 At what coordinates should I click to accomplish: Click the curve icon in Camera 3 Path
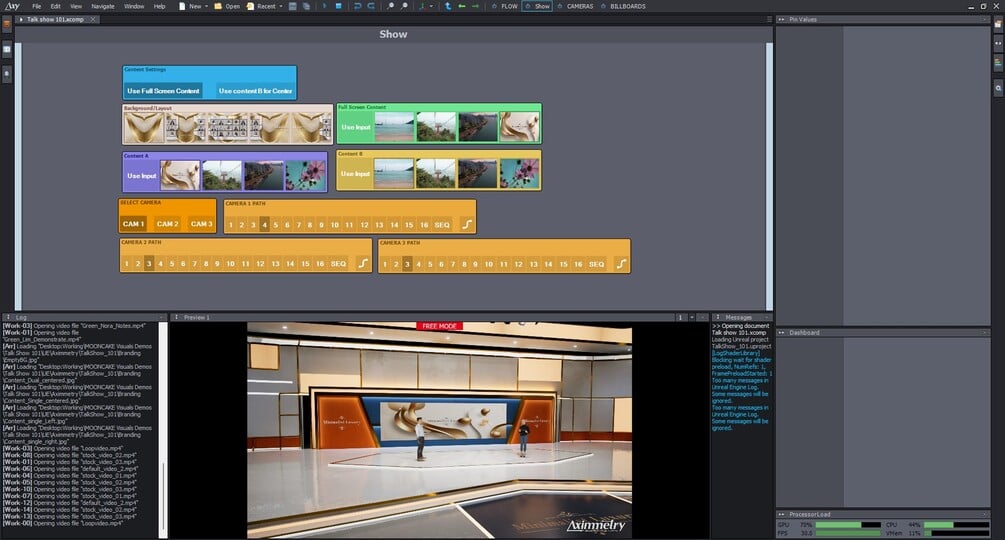[621, 264]
